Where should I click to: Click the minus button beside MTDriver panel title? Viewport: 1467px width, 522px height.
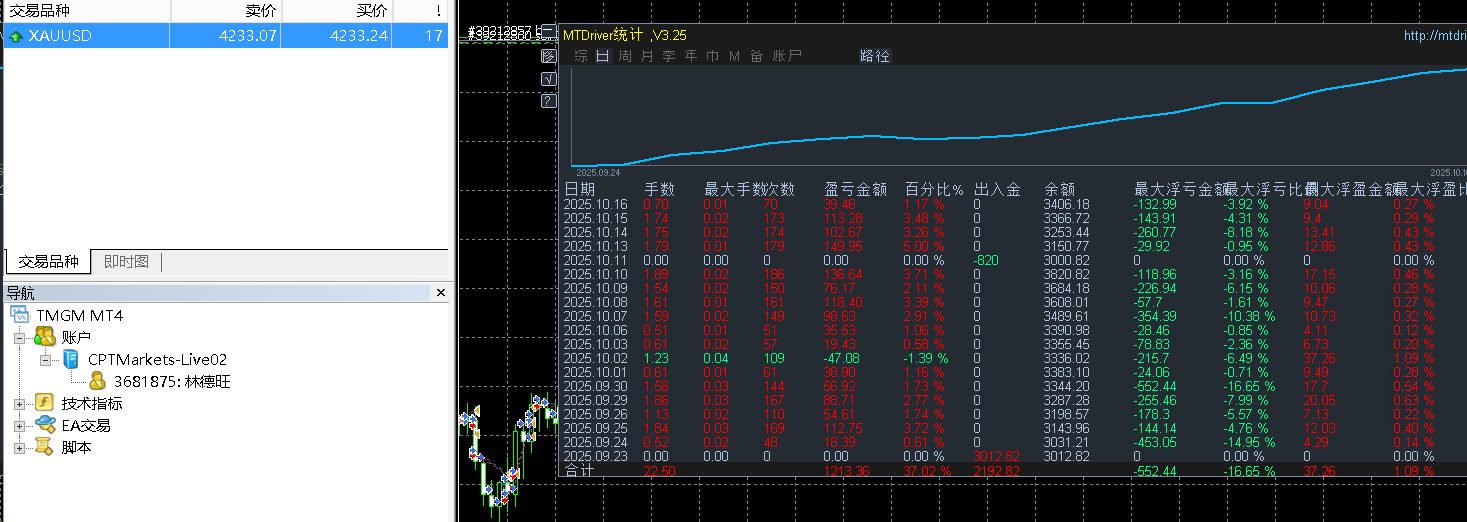click(548, 33)
